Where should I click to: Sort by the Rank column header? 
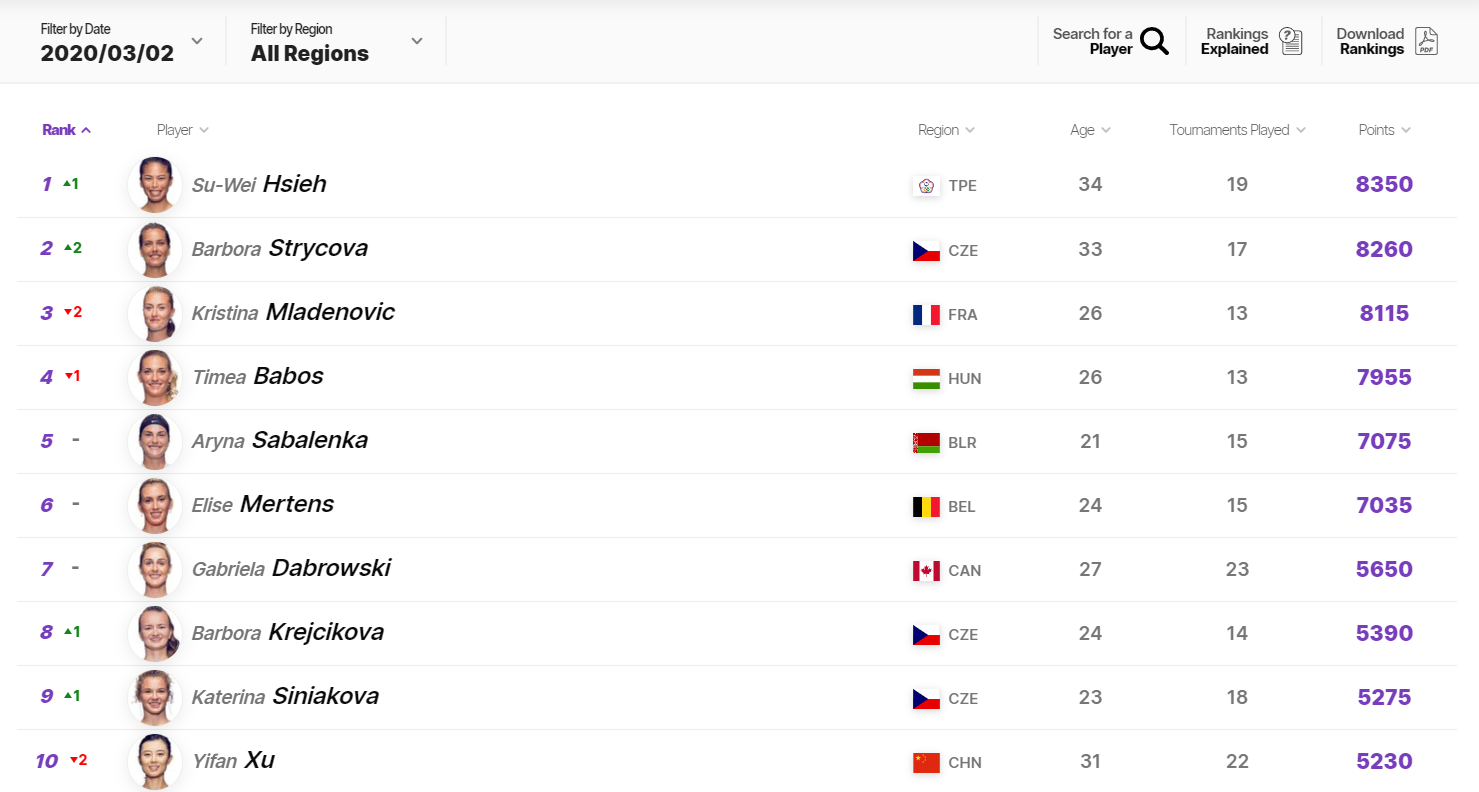(x=67, y=130)
